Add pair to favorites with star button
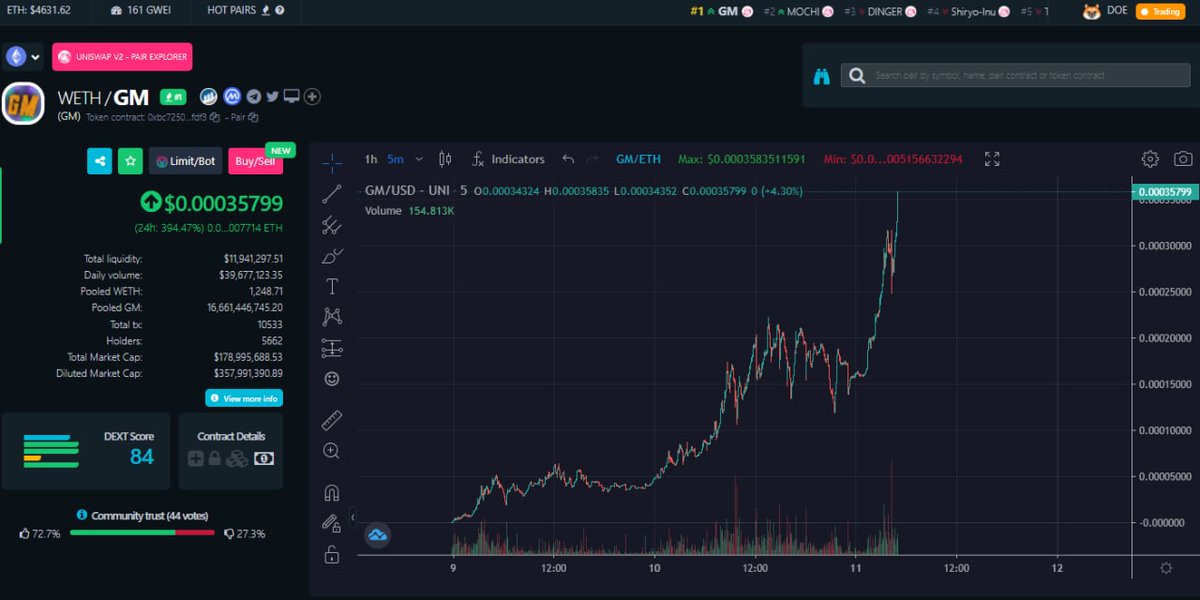The height and width of the screenshot is (600, 1200). [x=130, y=161]
